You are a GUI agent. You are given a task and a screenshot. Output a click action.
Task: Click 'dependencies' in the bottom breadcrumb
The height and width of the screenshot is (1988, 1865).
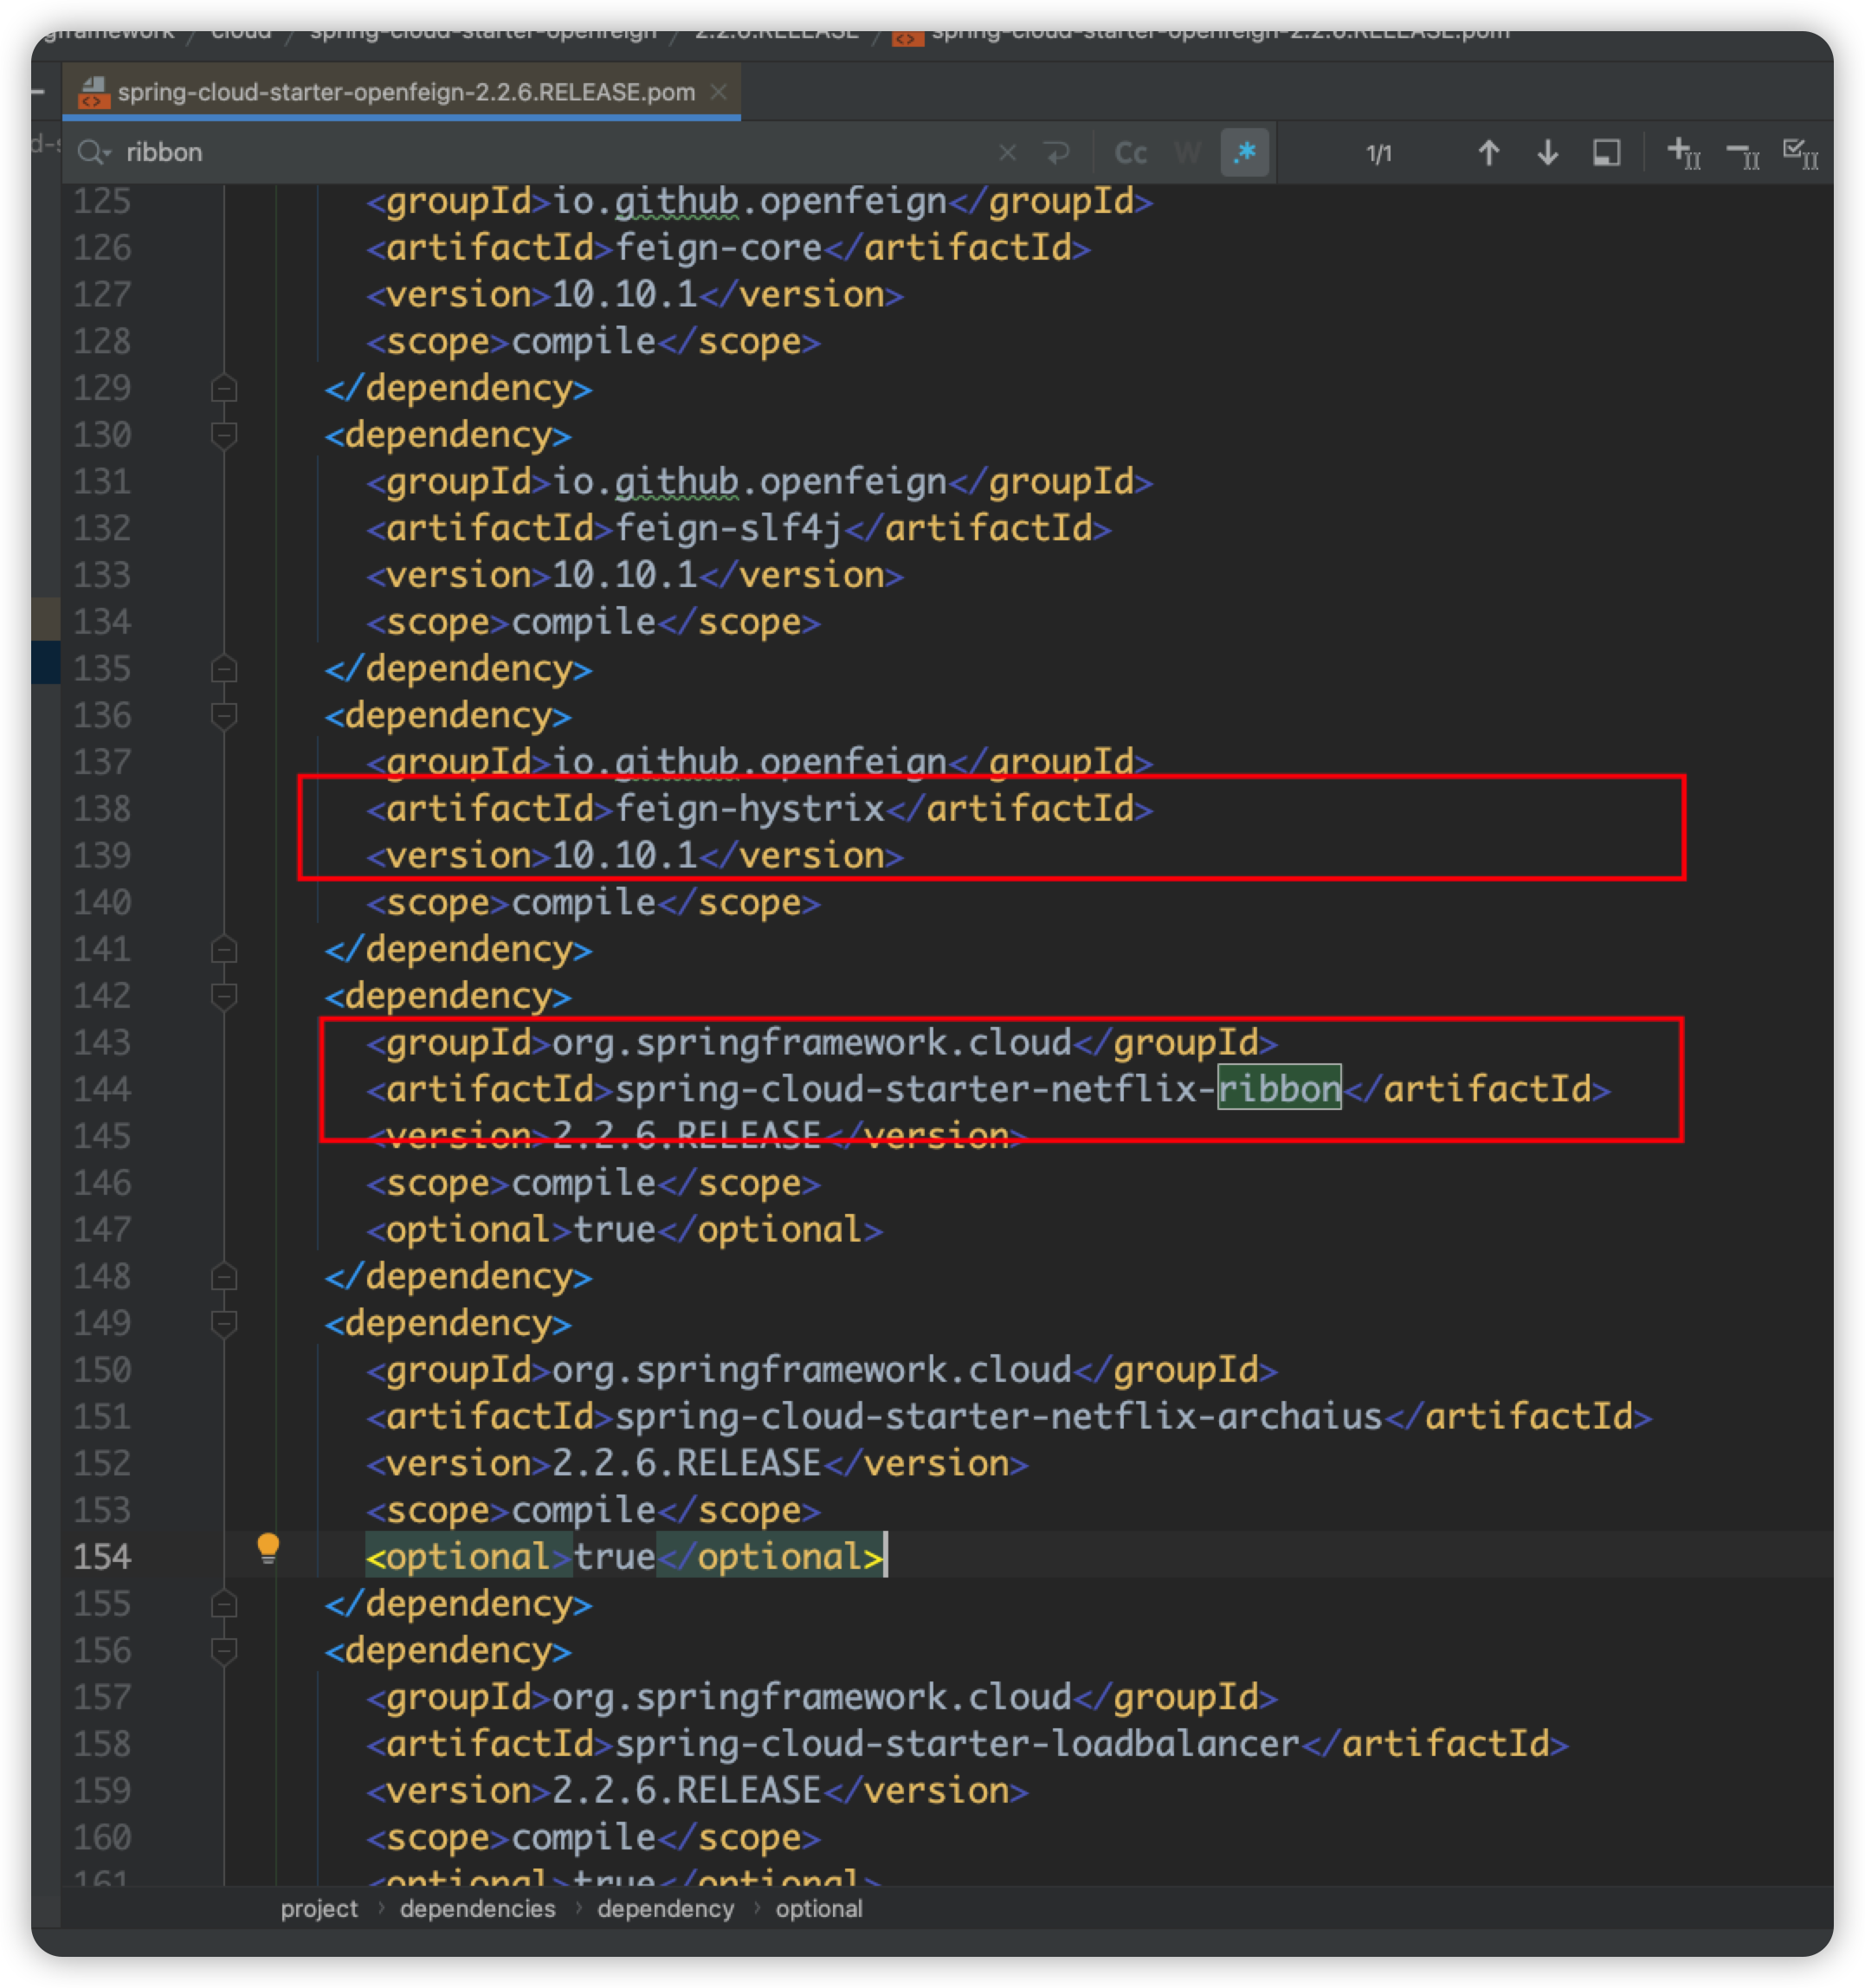[477, 1908]
